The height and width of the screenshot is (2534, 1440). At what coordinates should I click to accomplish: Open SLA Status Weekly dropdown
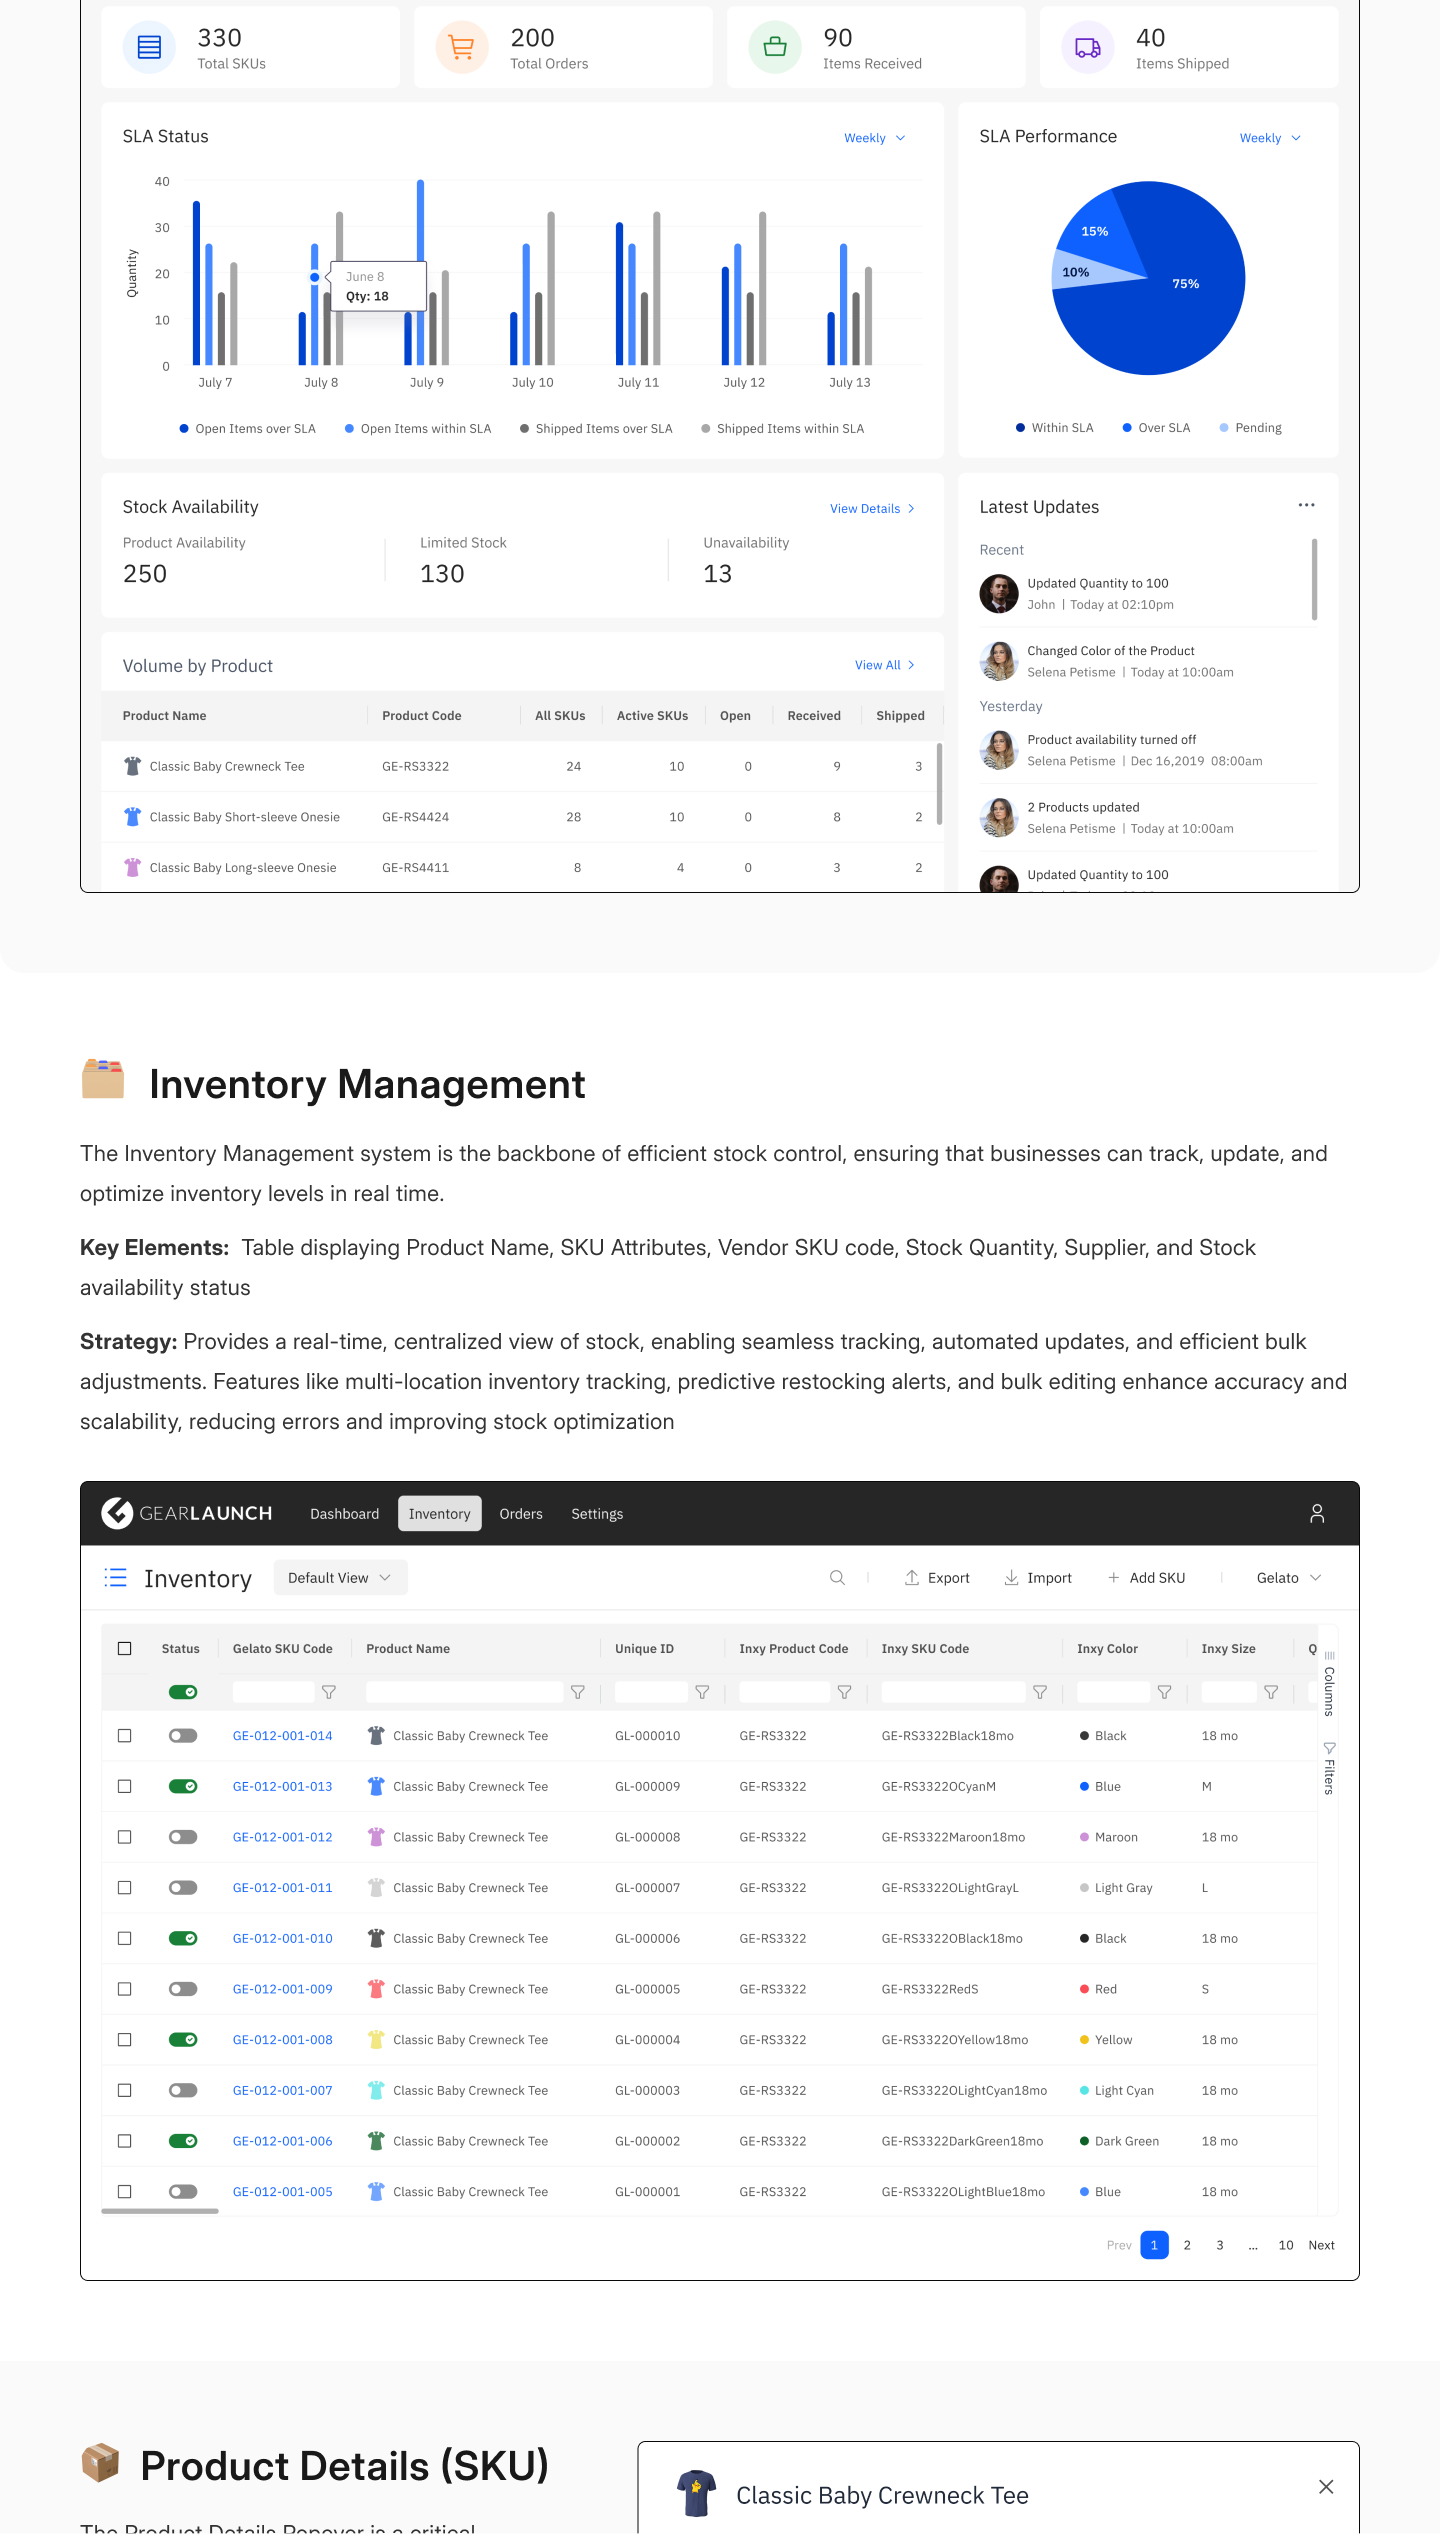pyautogui.click(x=874, y=138)
